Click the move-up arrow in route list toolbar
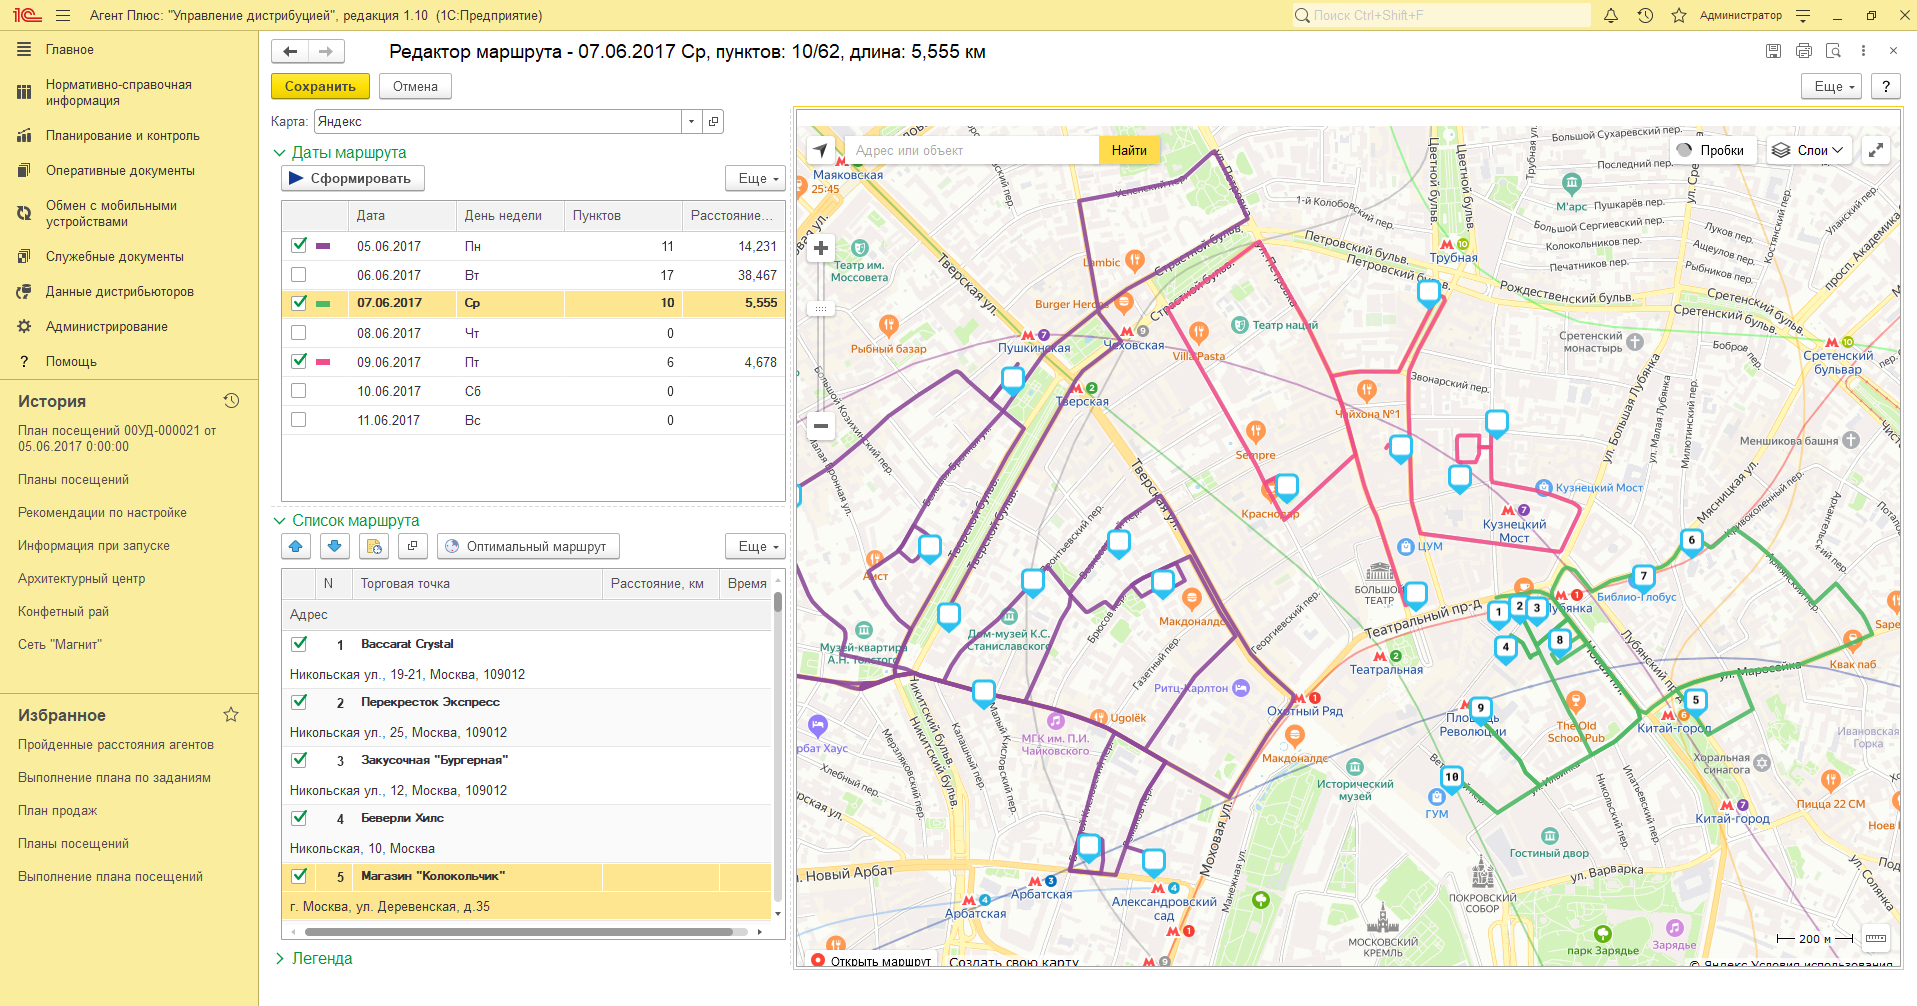Image resolution: width=1917 pixels, height=1006 pixels. click(296, 546)
